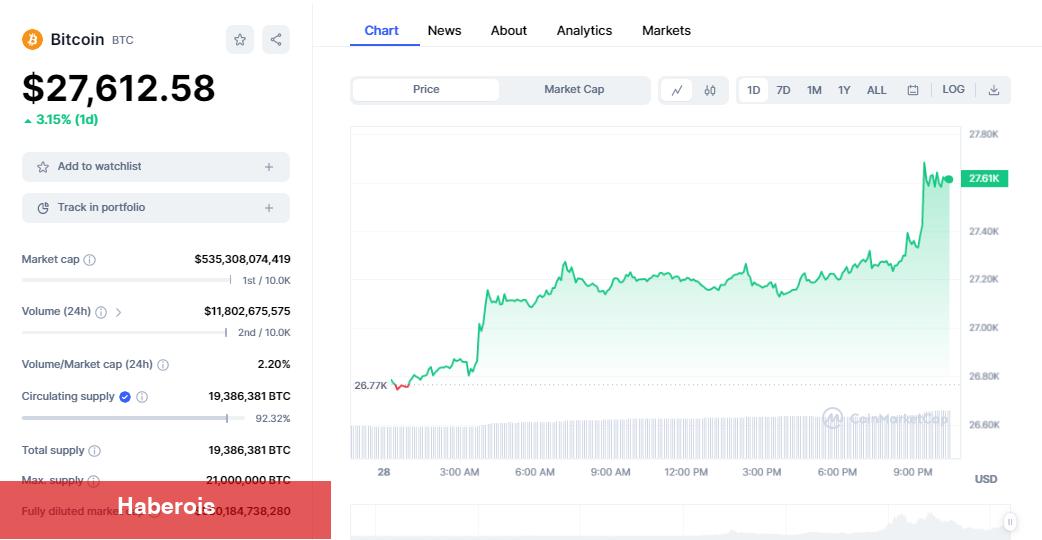This screenshot has height=540, width=1042.
Task: Open the Analytics tab
Action: point(584,31)
